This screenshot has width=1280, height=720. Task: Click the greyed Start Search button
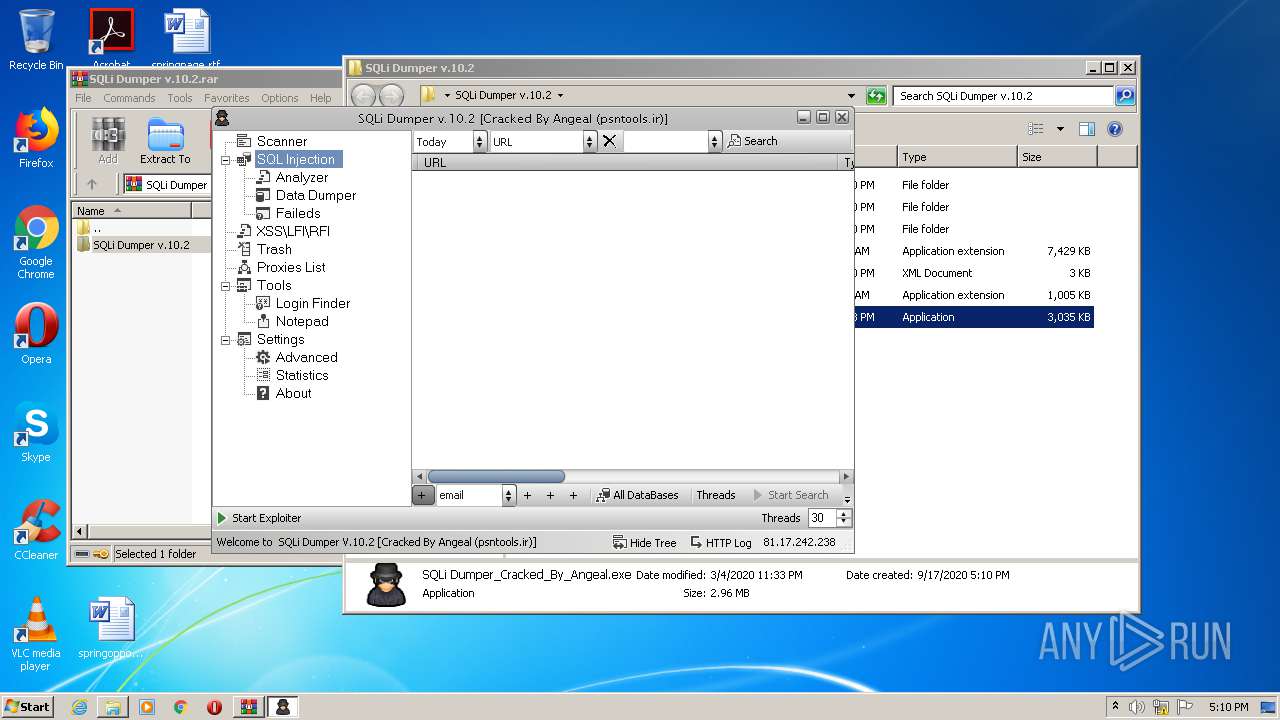click(791, 495)
